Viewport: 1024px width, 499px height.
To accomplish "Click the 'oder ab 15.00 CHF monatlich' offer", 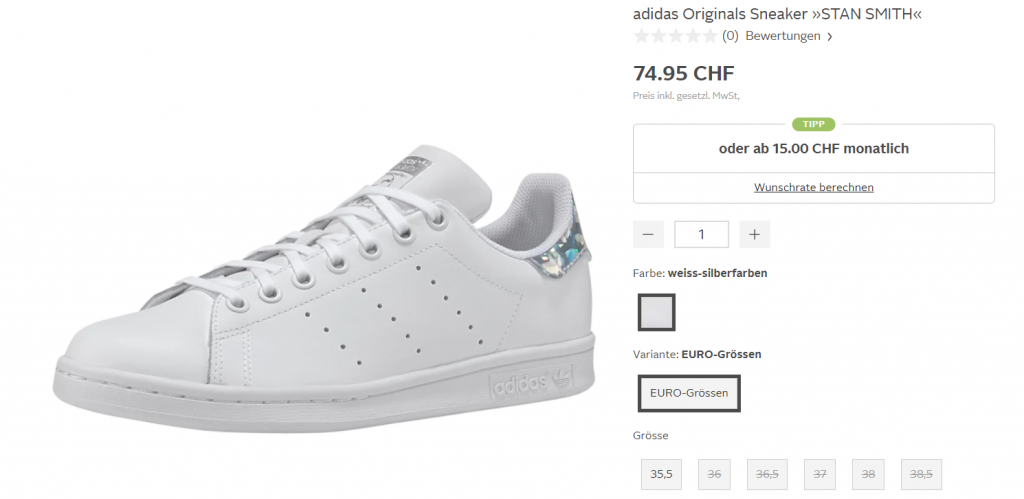I will coord(814,149).
